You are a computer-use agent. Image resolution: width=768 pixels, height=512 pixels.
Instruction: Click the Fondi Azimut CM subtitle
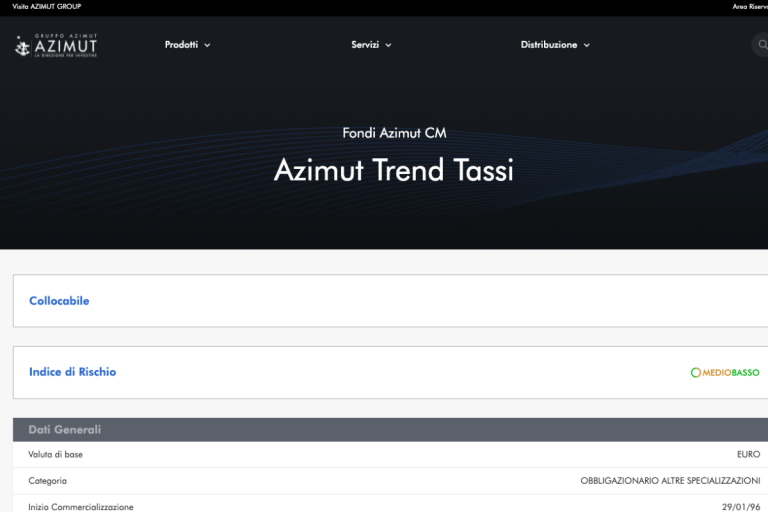[x=394, y=133]
